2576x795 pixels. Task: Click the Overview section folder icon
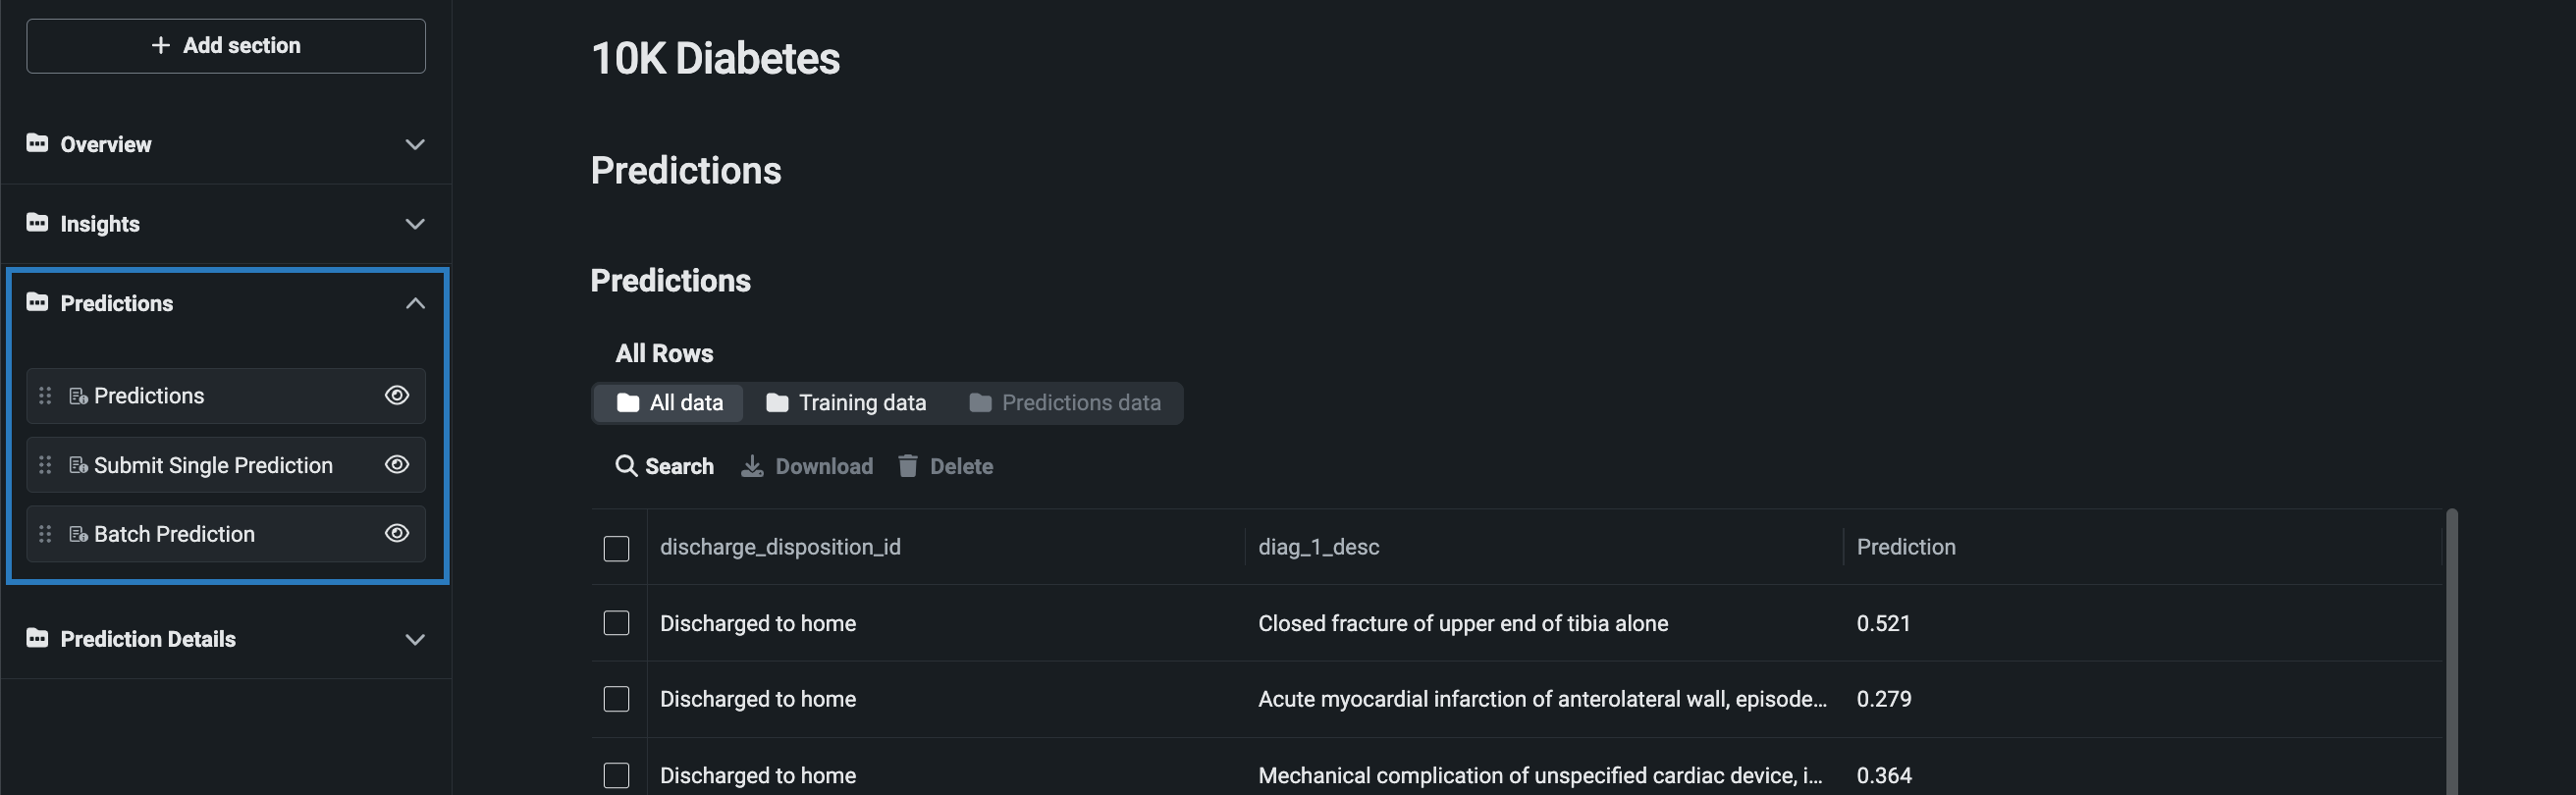pyautogui.click(x=37, y=143)
